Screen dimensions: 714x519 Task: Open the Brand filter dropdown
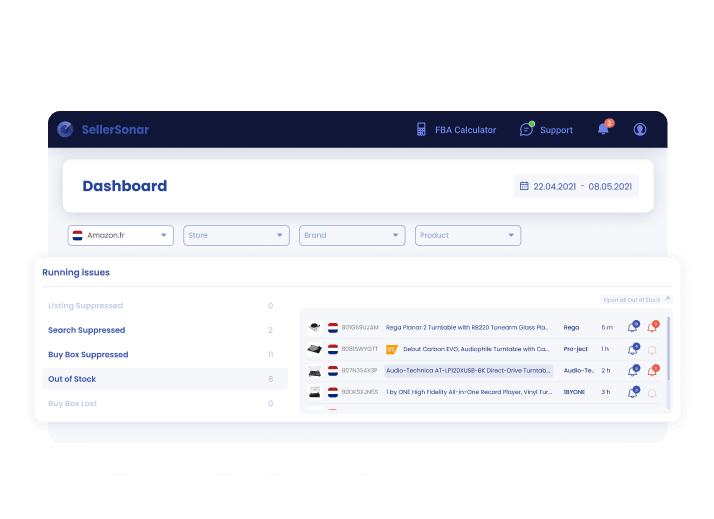pyautogui.click(x=352, y=235)
